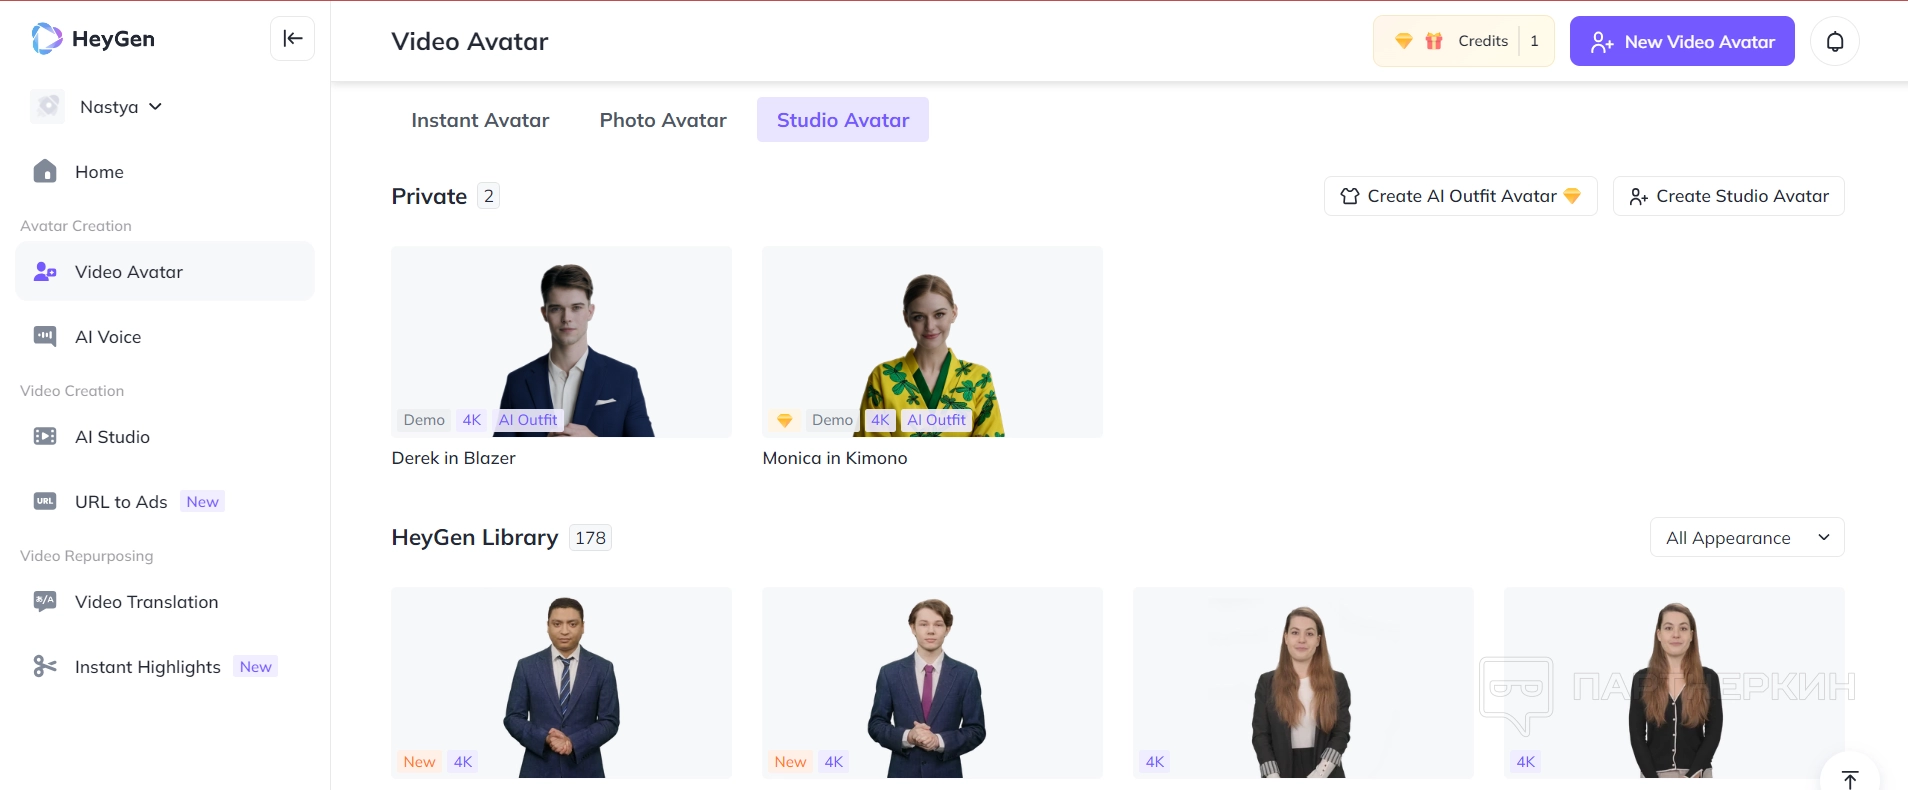Open AI Voice from the sidebar icon
Viewport: 1908px width, 790px height.
(x=45, y=337)
